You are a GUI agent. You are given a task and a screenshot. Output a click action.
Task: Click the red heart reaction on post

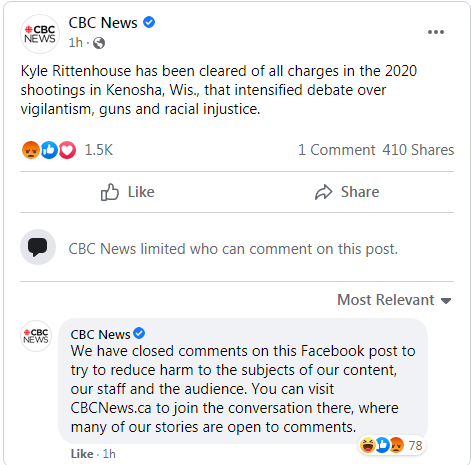click(x=67, y=150)
